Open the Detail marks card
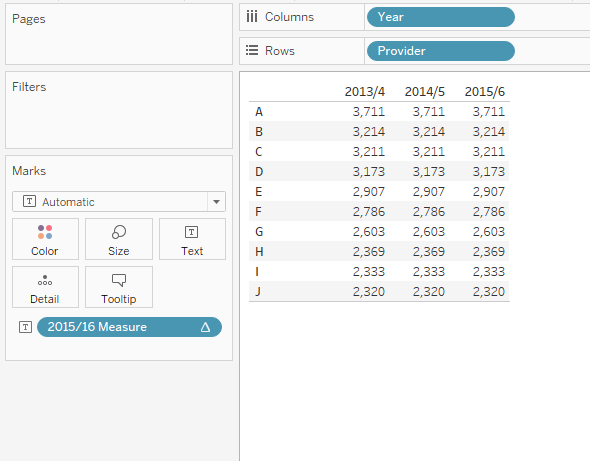This screenshot has height=461, width=590. [45, 287]
